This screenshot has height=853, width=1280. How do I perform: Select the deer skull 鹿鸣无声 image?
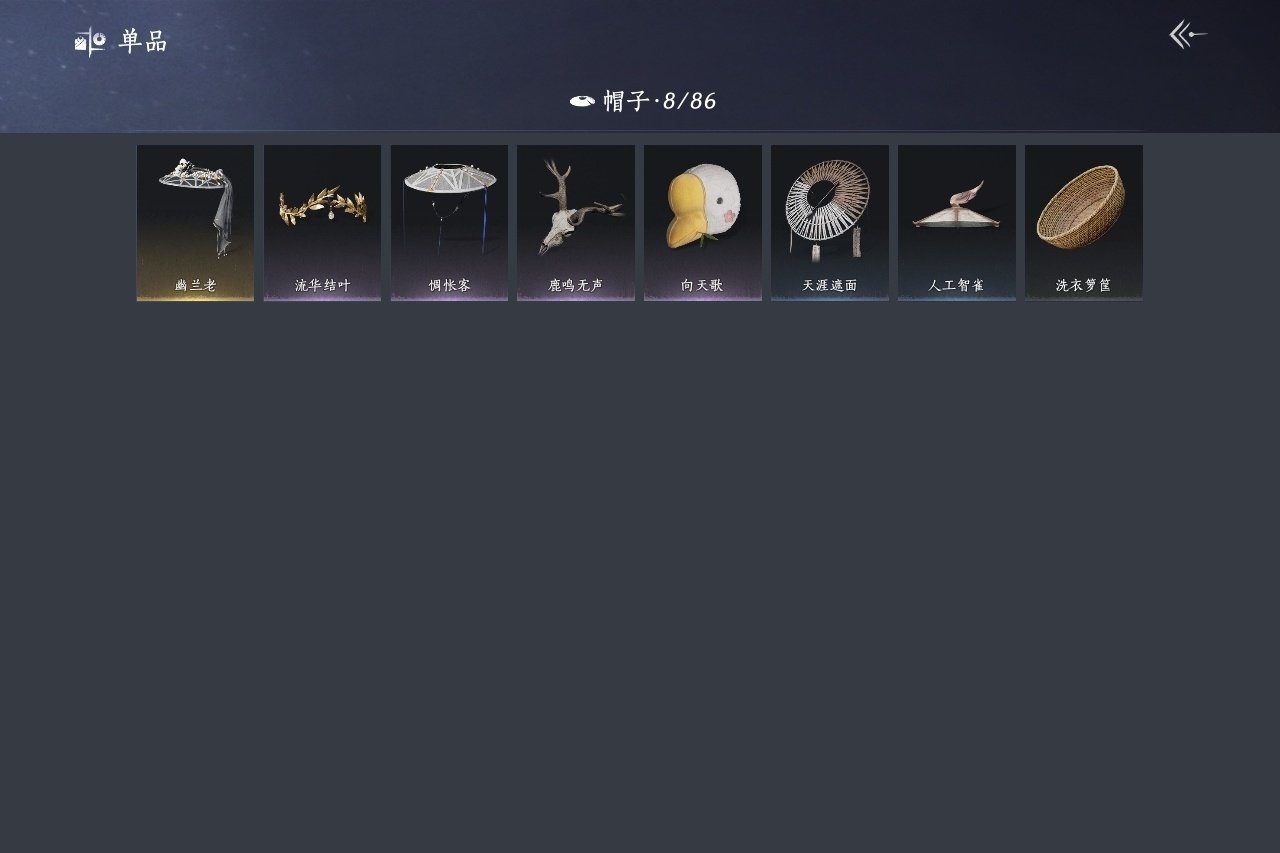(576, 205)
